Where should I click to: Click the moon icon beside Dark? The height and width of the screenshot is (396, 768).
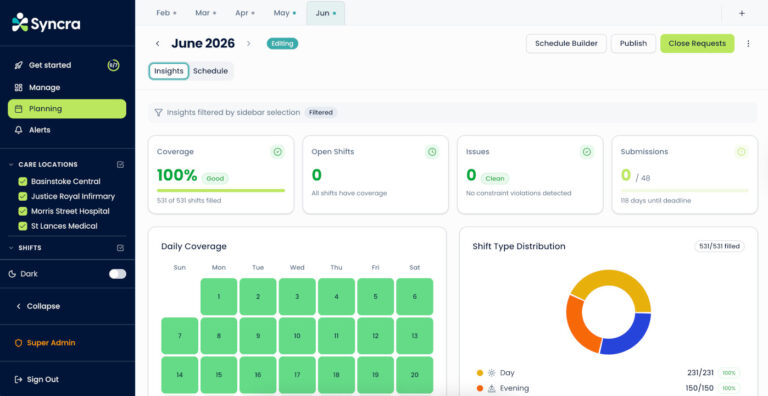[12, 274]
